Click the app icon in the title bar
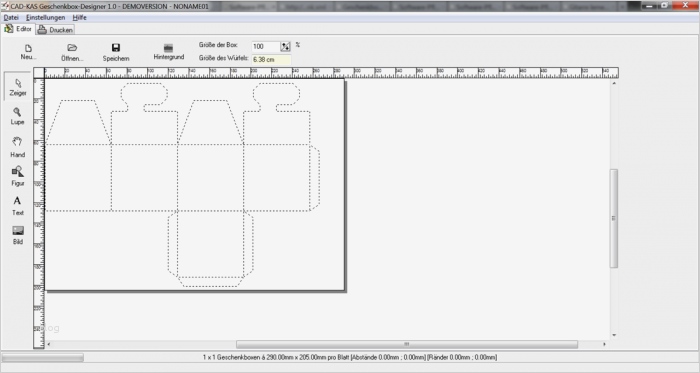Viewport: 700px width, 373px height. [x=5, y=6]
